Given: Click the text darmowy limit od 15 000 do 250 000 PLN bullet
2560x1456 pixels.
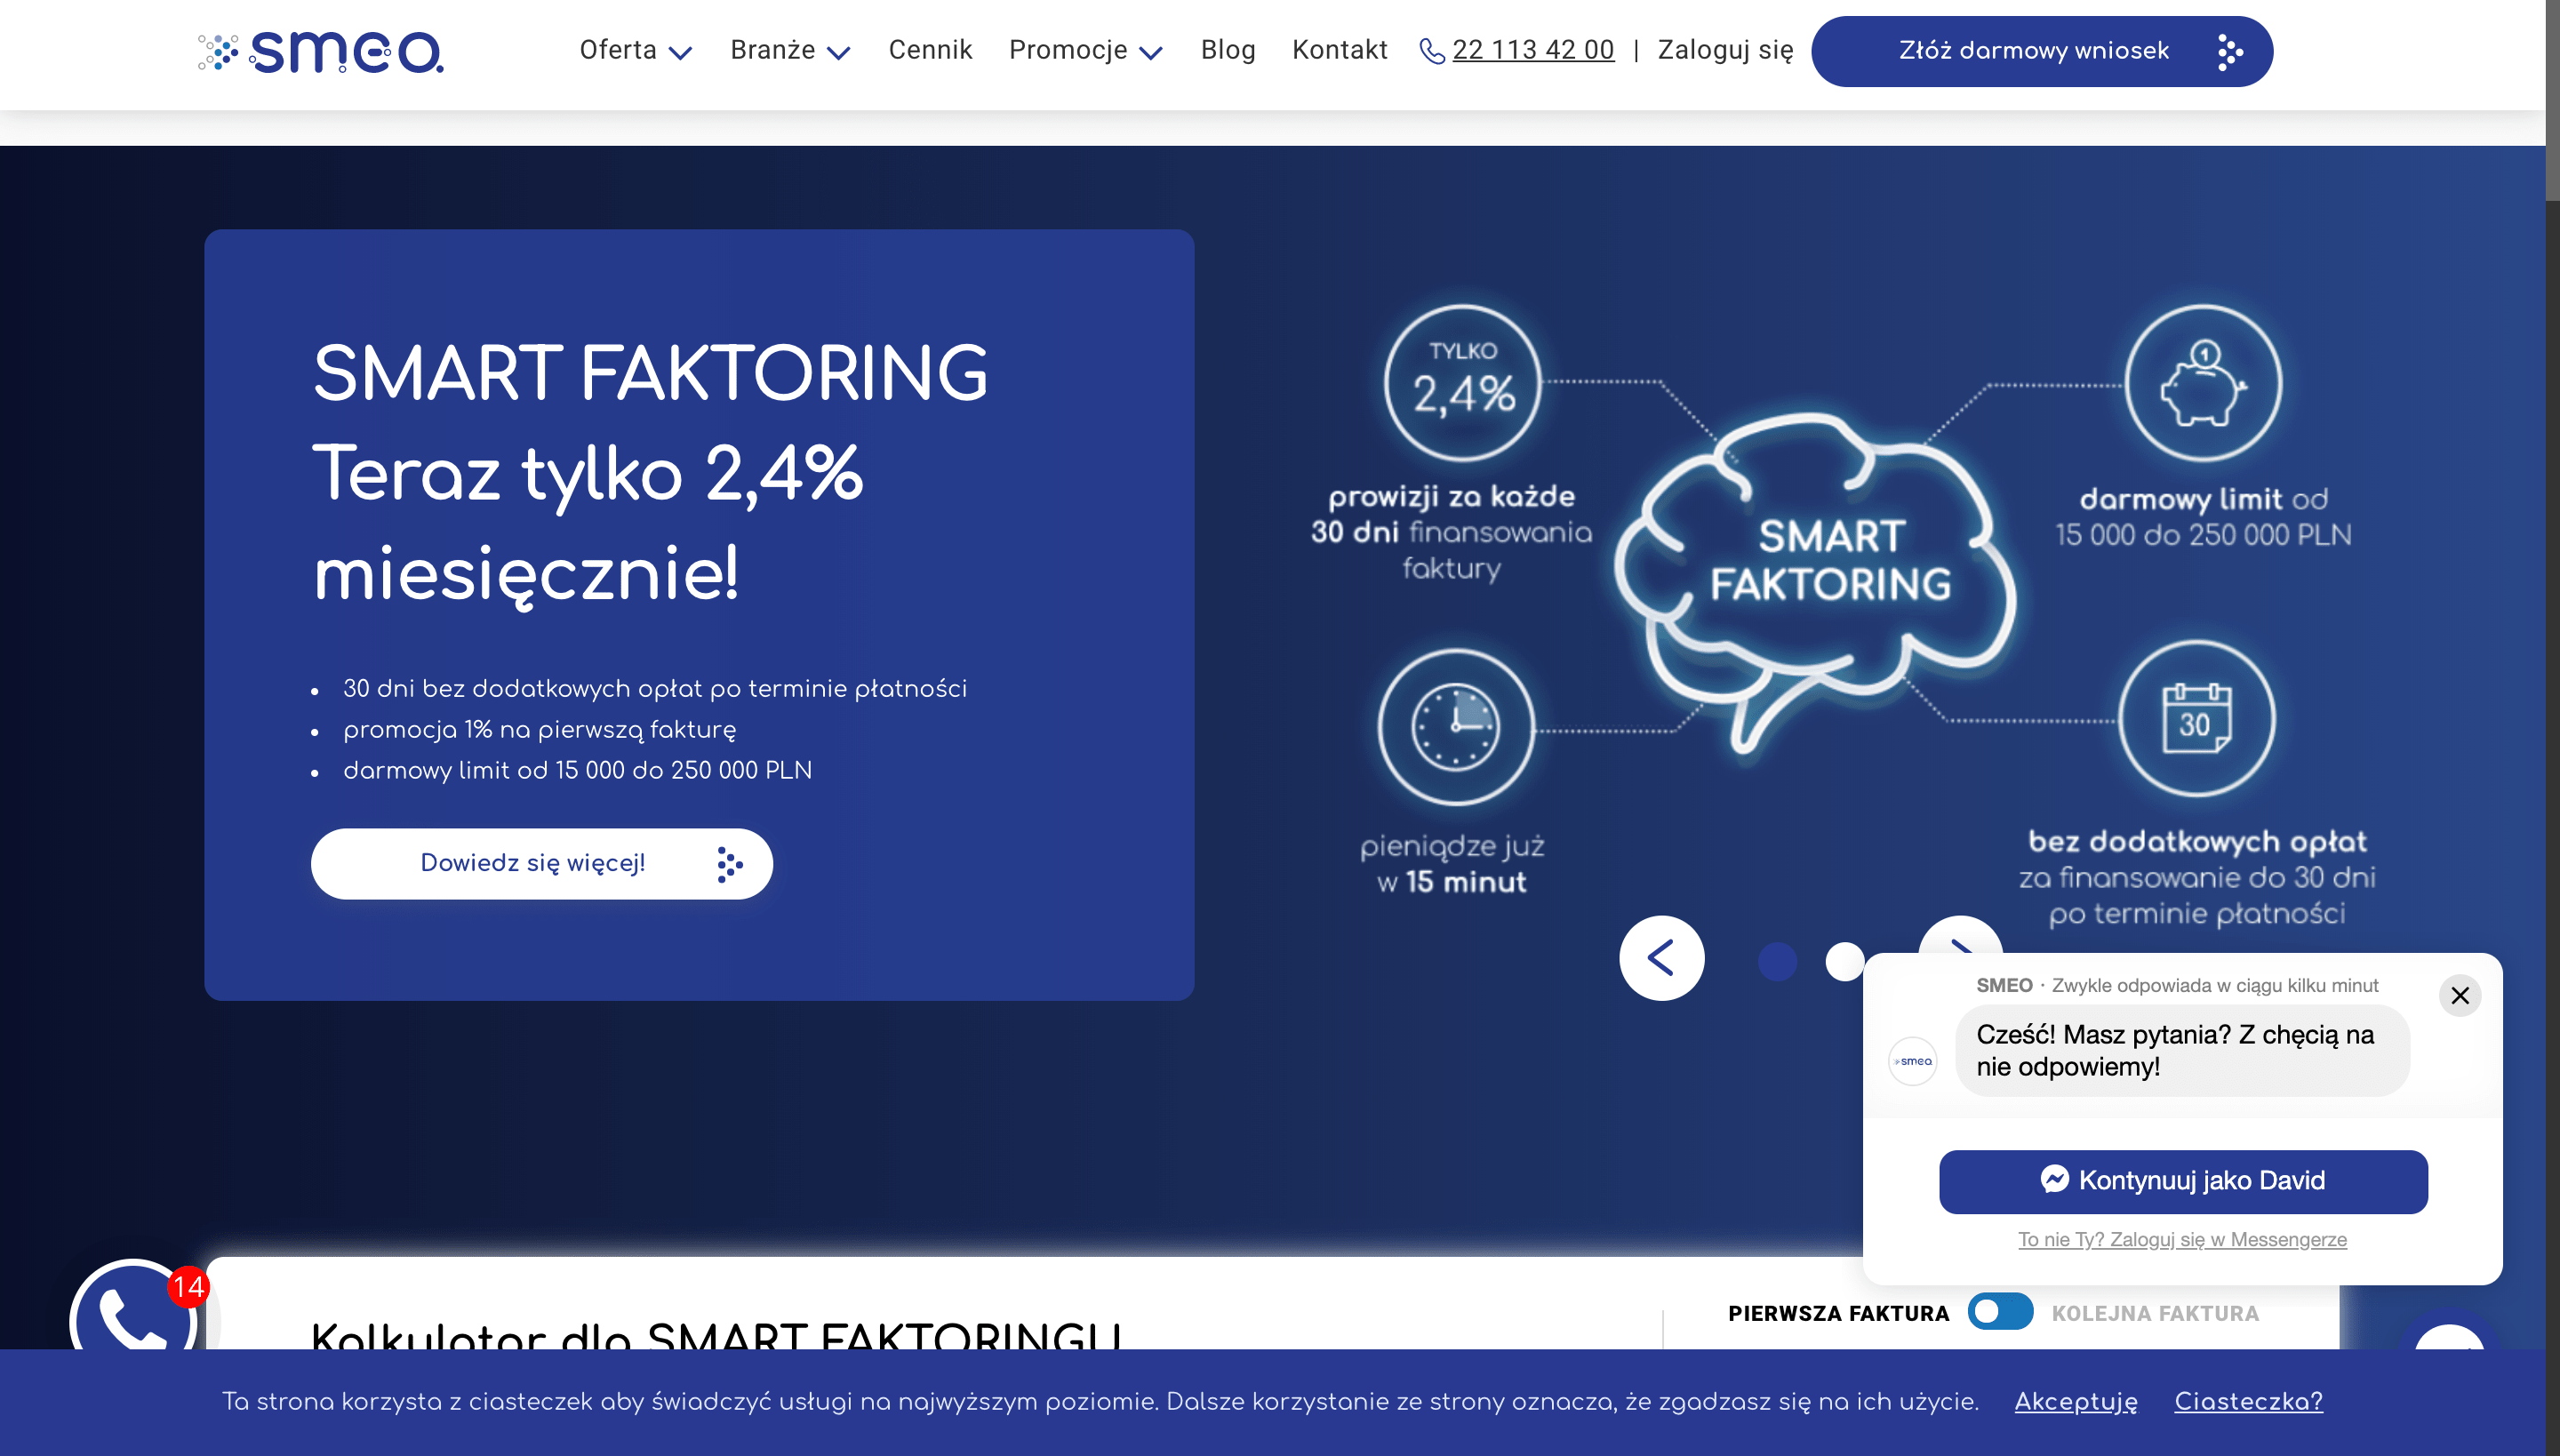Looking at the screenshot, I should [x=577, y=770].
